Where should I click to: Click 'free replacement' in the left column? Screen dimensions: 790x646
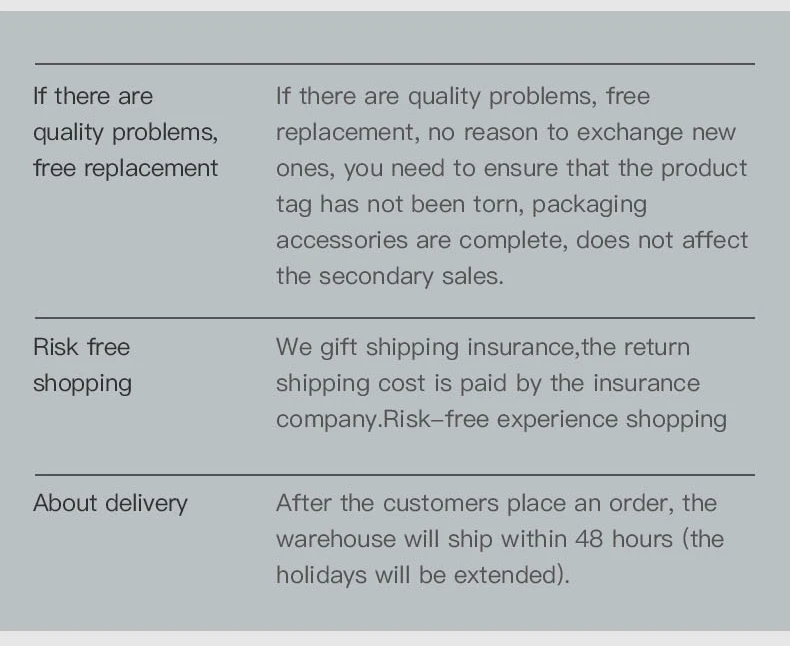[125, 168]
